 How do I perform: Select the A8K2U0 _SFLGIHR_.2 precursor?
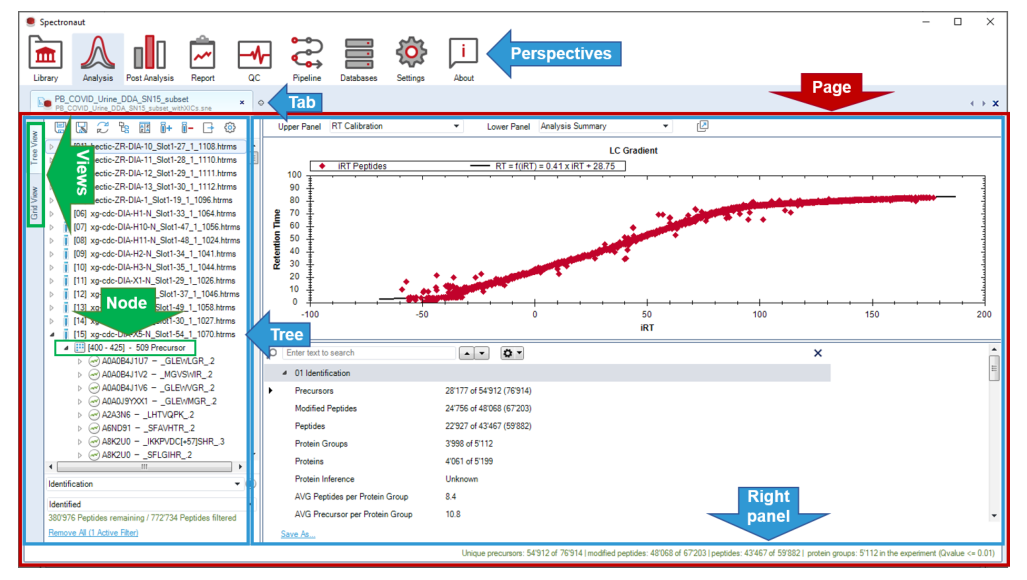click(x=147, y=455)
